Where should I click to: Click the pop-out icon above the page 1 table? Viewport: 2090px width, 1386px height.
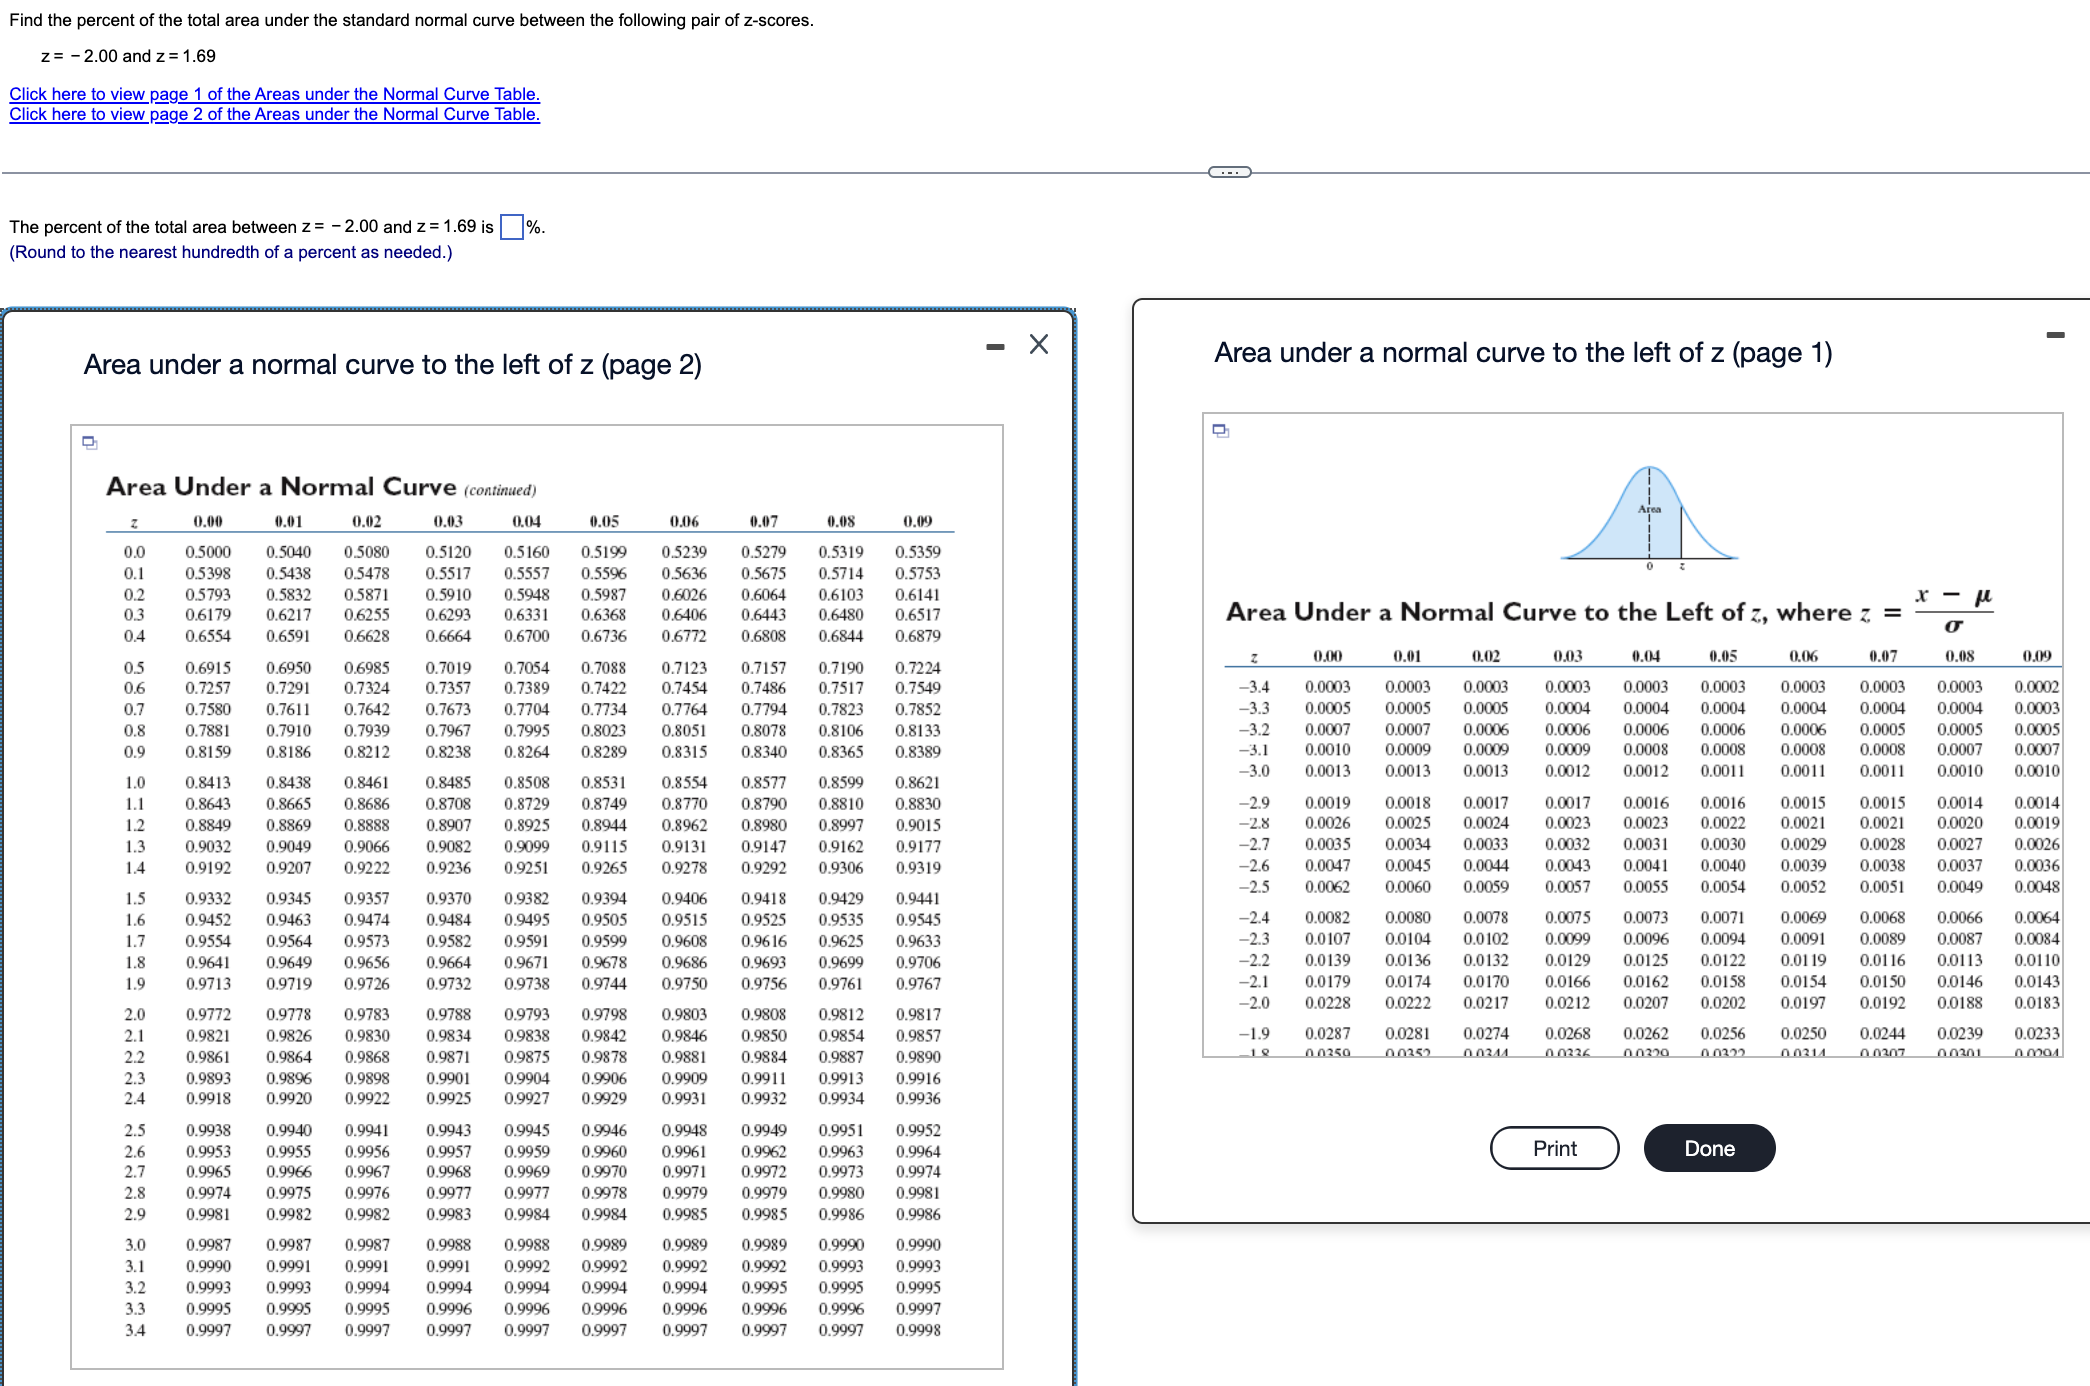pos(1220,430)
